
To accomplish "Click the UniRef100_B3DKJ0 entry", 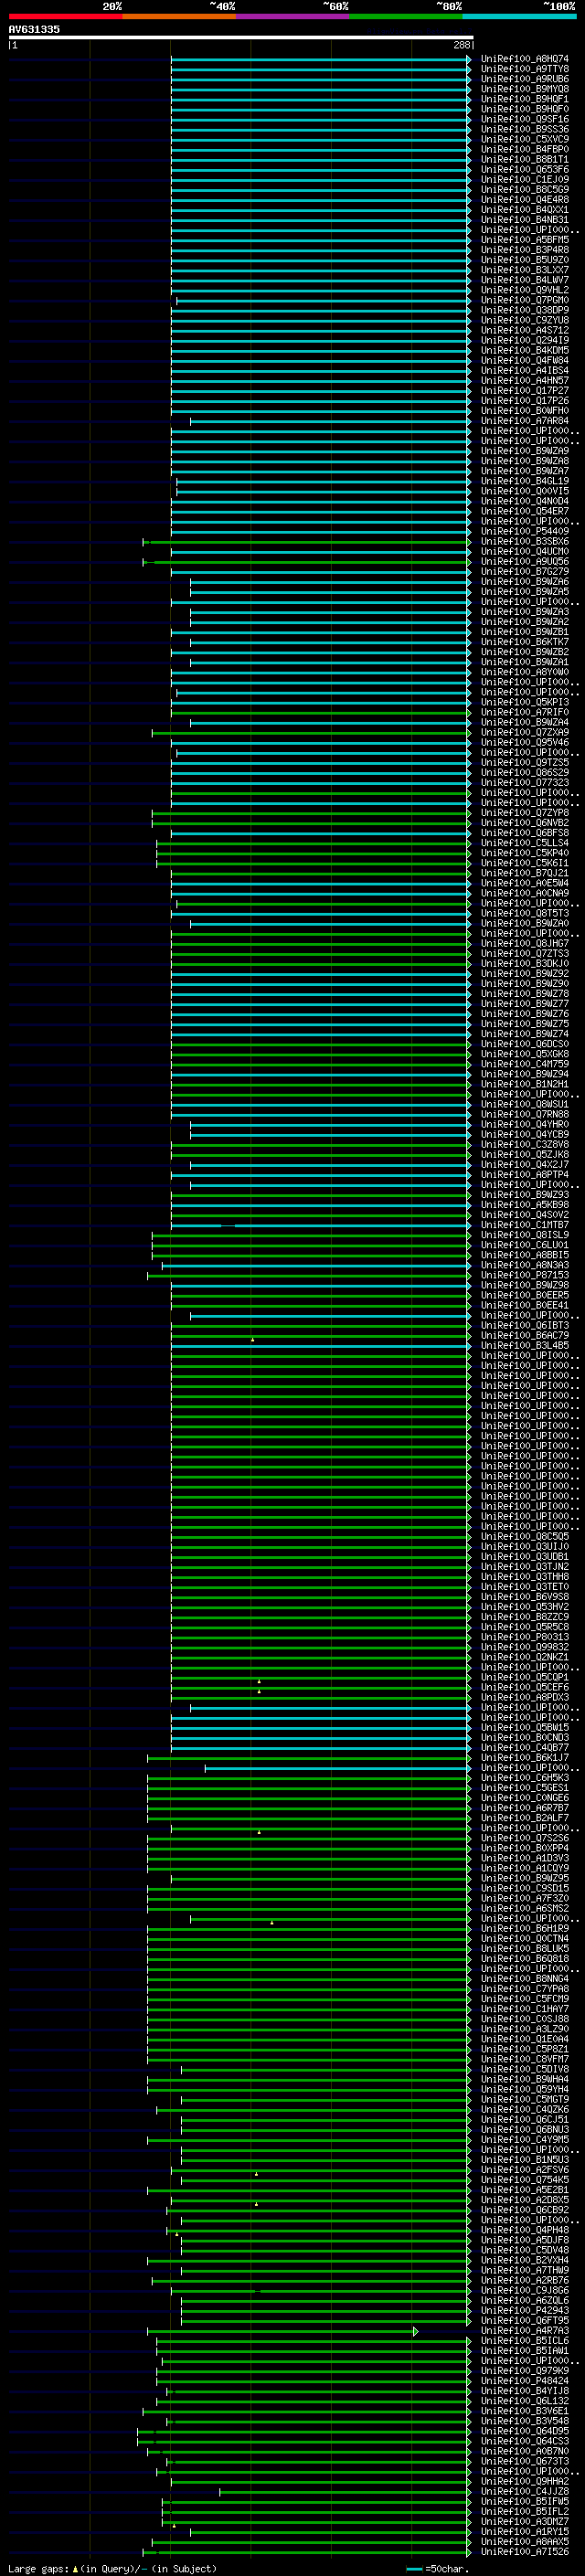I will pos(525,964).
